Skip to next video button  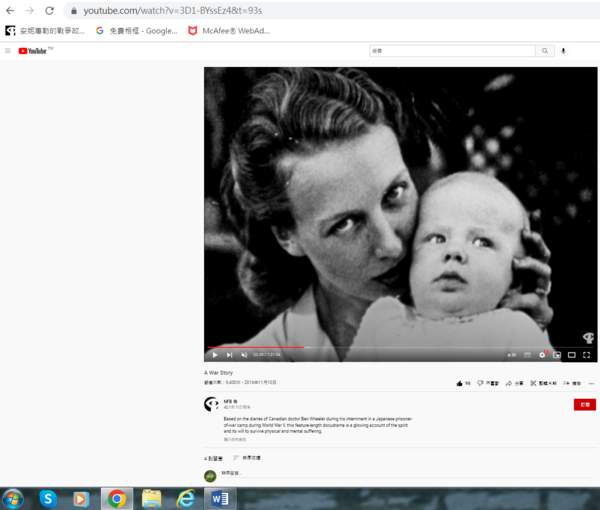point(229,355)
